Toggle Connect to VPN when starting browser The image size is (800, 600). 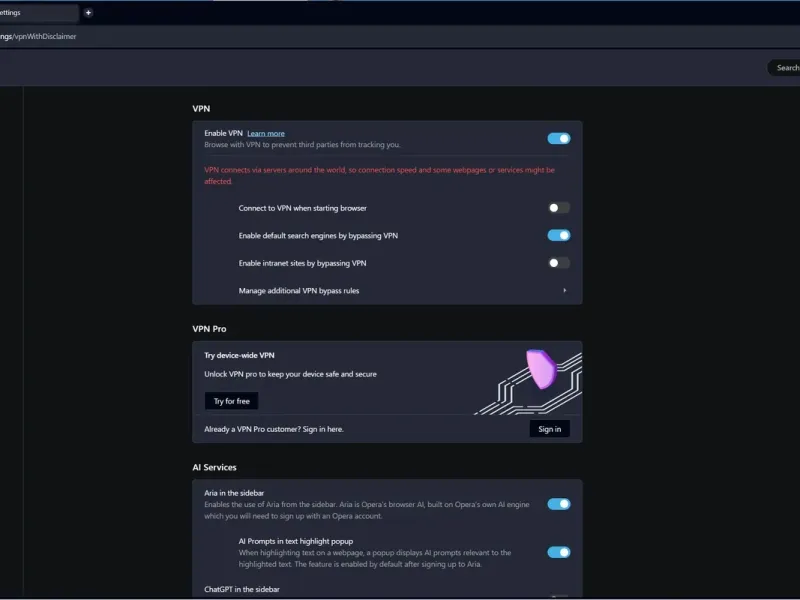click(559, 208)
